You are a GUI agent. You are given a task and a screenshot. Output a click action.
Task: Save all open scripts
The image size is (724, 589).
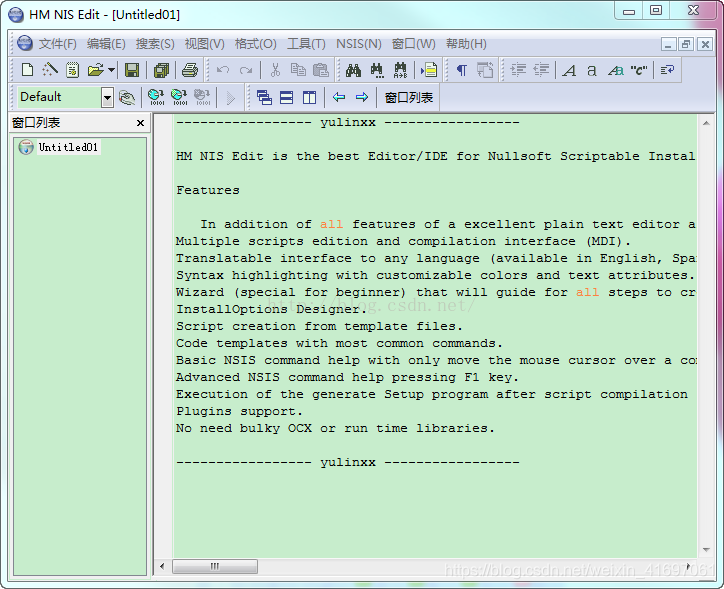(162, 70)
